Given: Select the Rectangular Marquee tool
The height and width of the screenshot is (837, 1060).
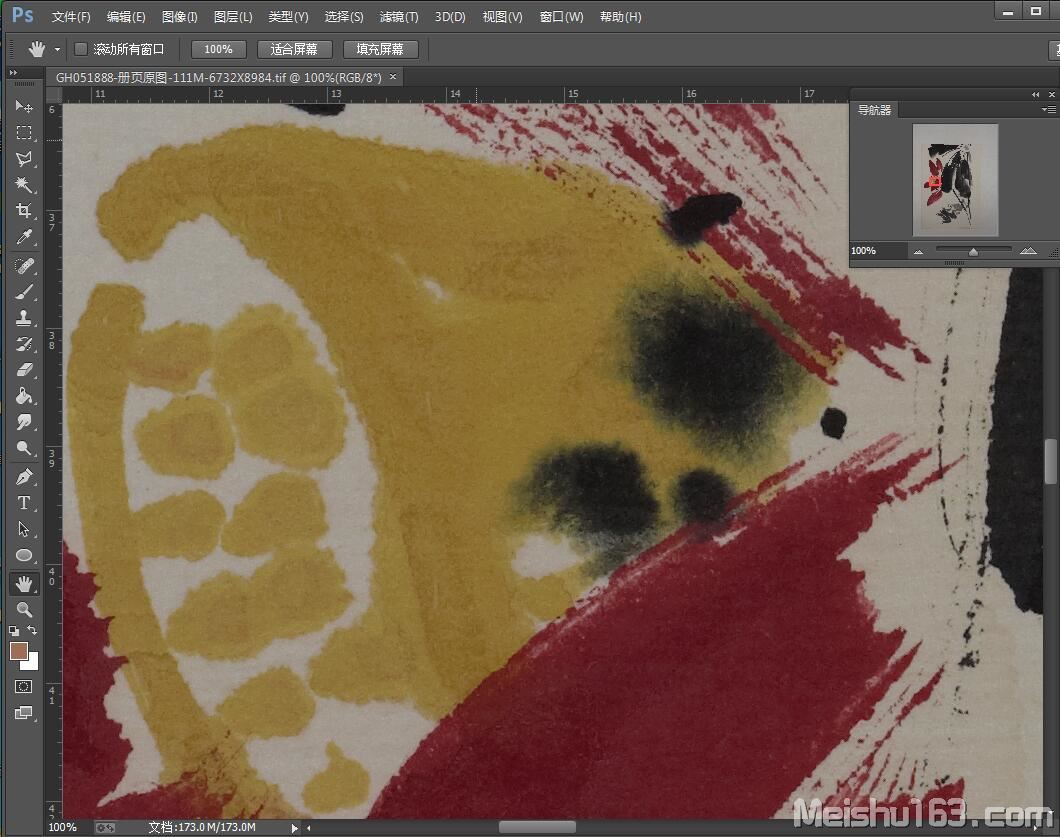Looking at the screenshot, I should pyautogui.click(x=24, y=133).
